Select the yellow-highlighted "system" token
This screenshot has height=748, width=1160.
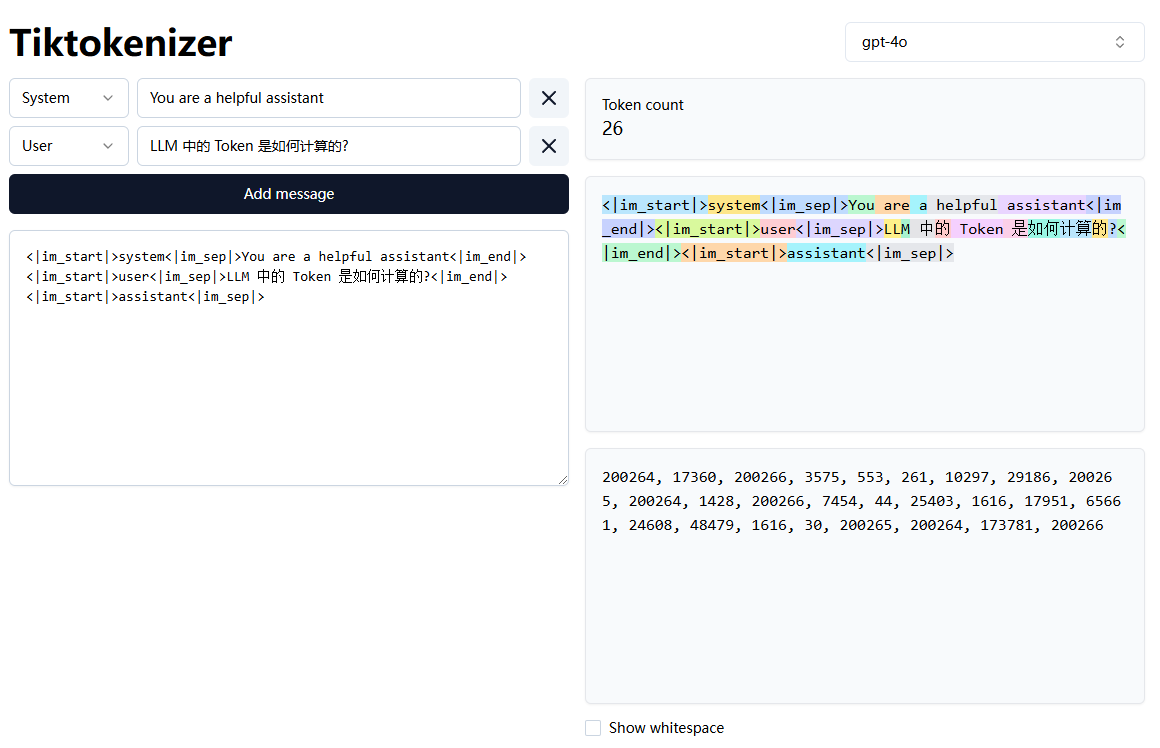coord(734,205)
